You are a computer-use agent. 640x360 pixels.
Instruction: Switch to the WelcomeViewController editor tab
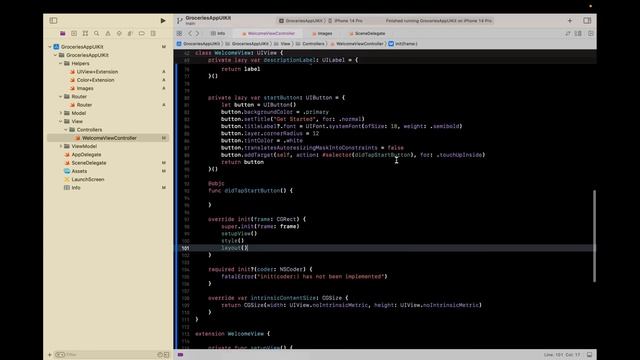click(268, 33)
